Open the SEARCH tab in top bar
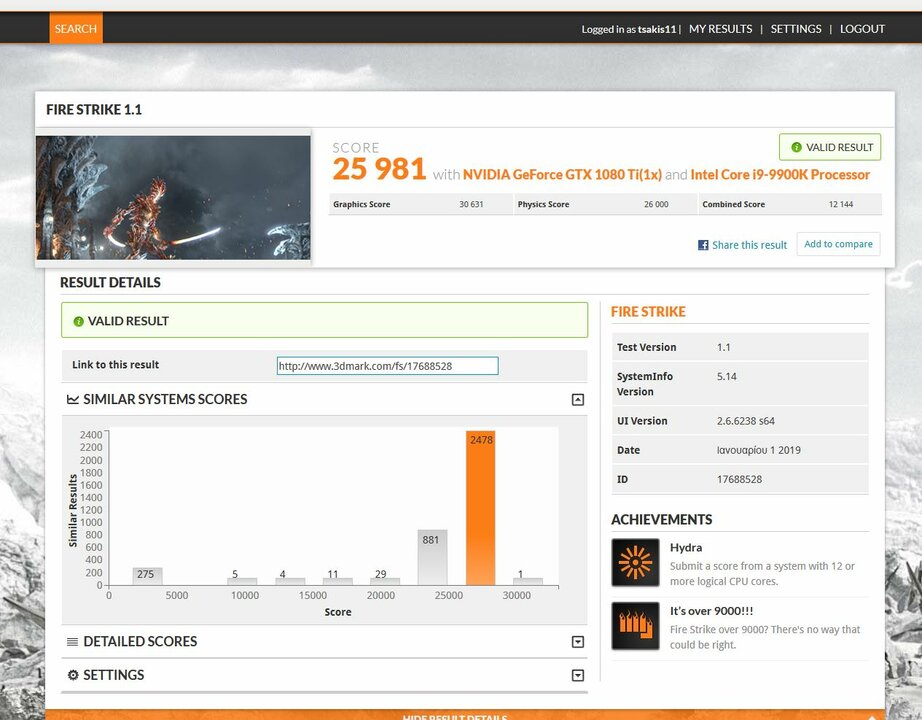Image resolution: width=922 pixels, height=720 pixels. pyautogui.click(x=76, y=28)
